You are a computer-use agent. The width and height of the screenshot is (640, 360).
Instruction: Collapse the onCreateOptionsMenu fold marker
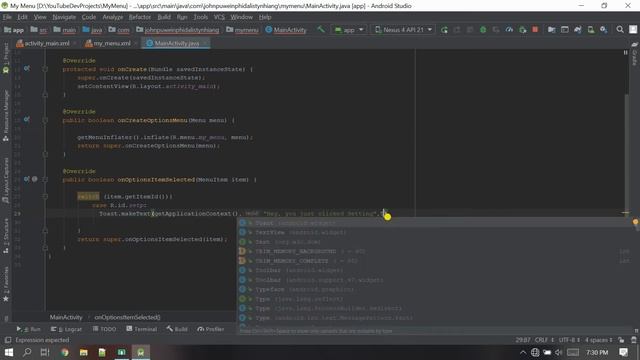(45, 120)
